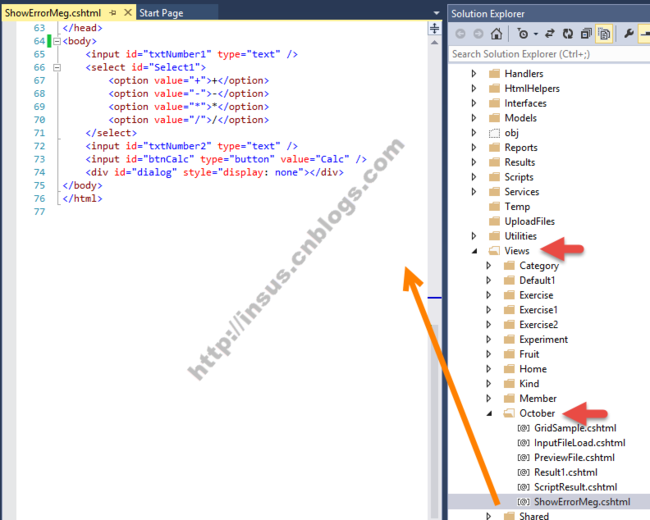650x520 pixels.
Task: Expand the Reports folder
Action: tap(474, 147)
